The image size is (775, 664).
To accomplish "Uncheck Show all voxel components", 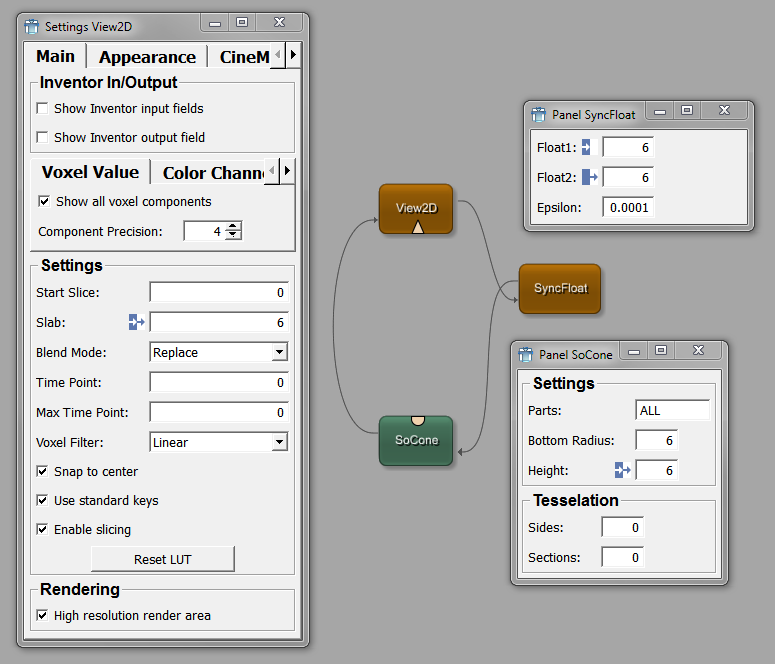I will tap(44, 201).
